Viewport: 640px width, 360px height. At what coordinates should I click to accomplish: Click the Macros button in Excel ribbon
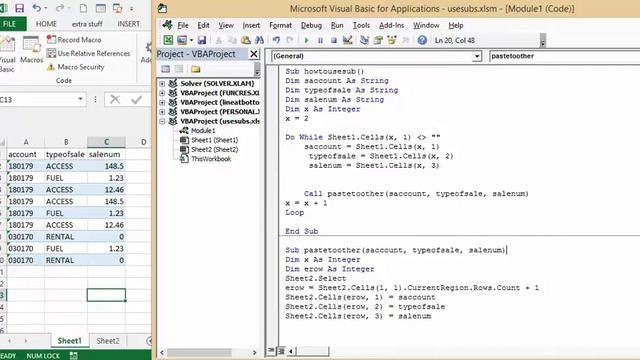tap(31, 50)
